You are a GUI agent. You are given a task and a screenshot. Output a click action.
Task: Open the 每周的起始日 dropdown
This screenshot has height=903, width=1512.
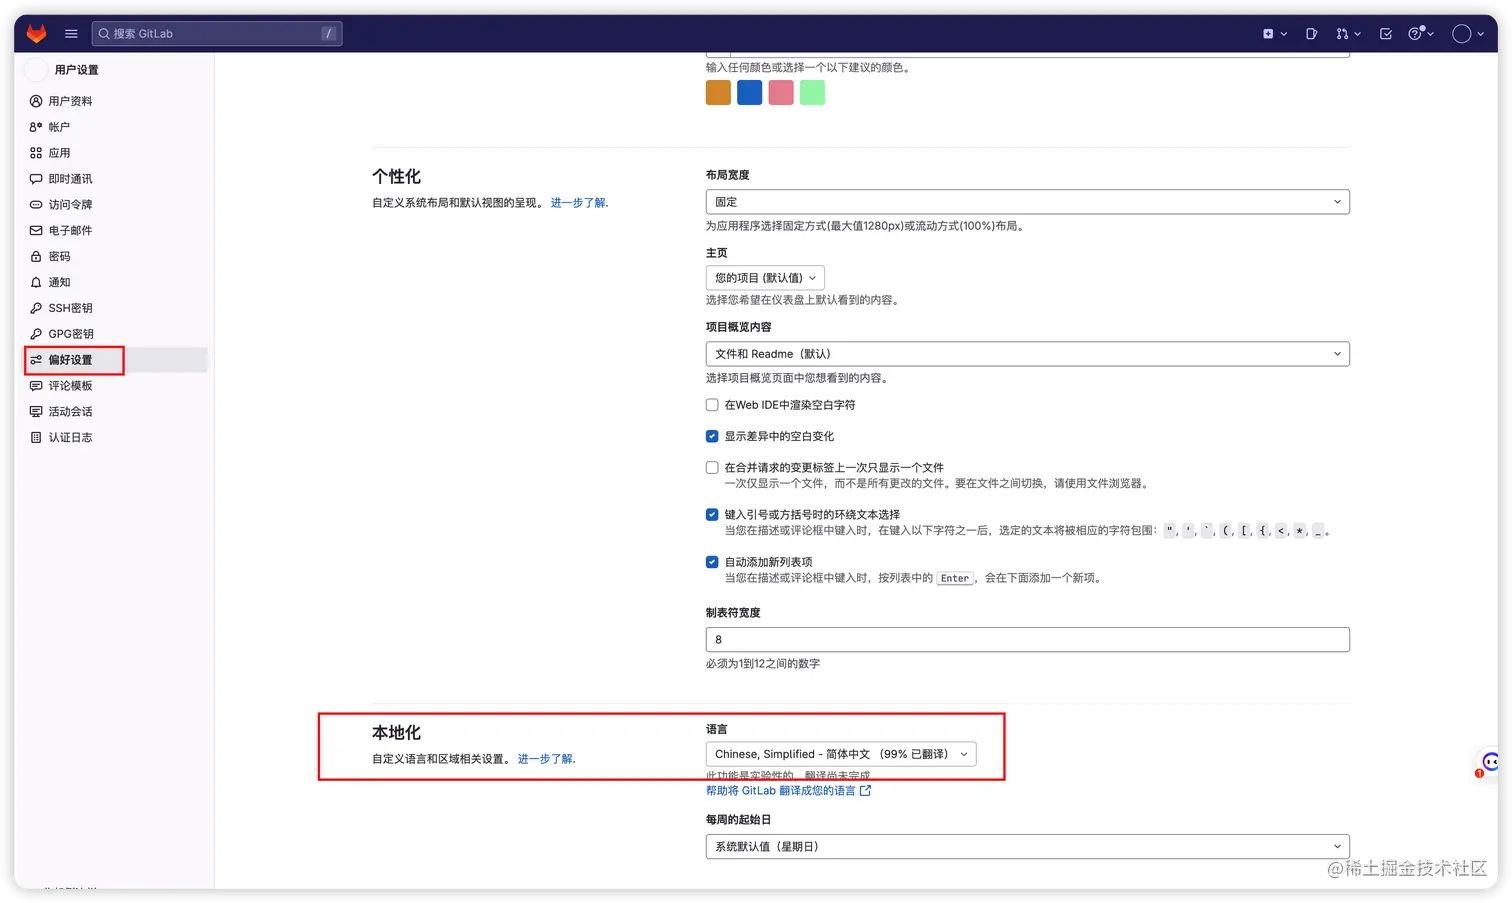pos(1027,846)
